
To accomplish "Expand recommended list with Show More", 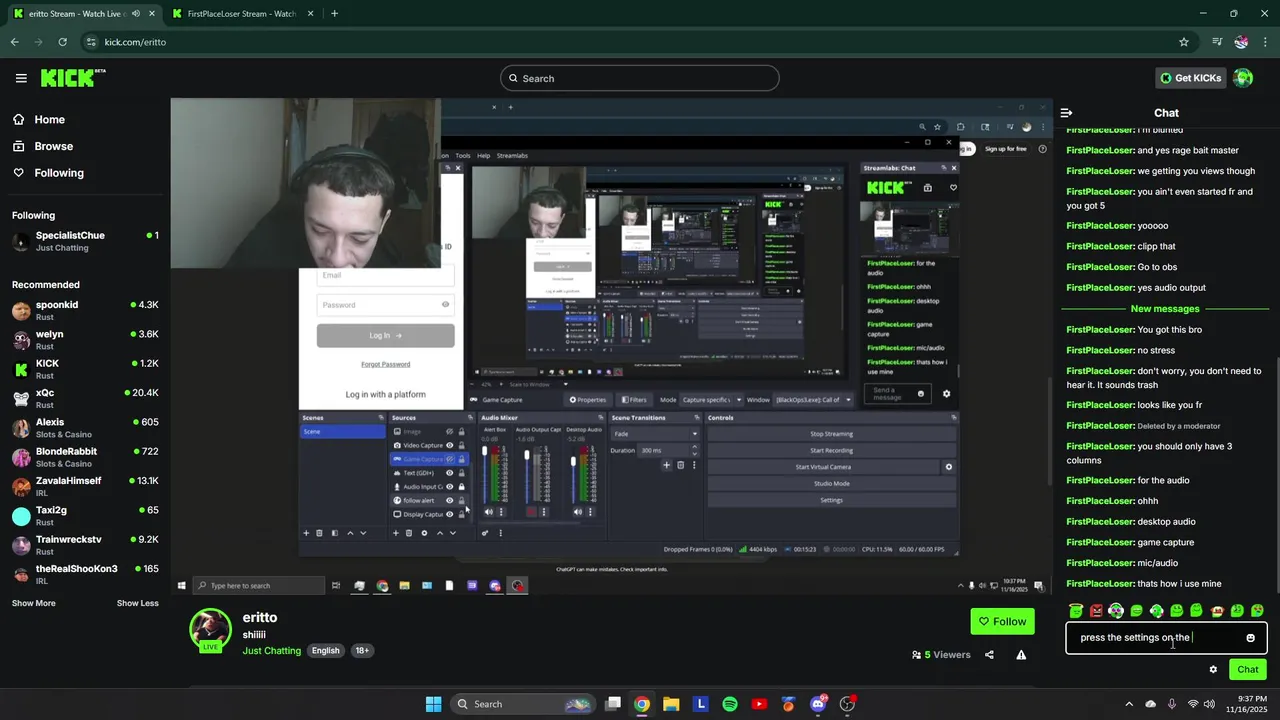I will coord(34,603).
